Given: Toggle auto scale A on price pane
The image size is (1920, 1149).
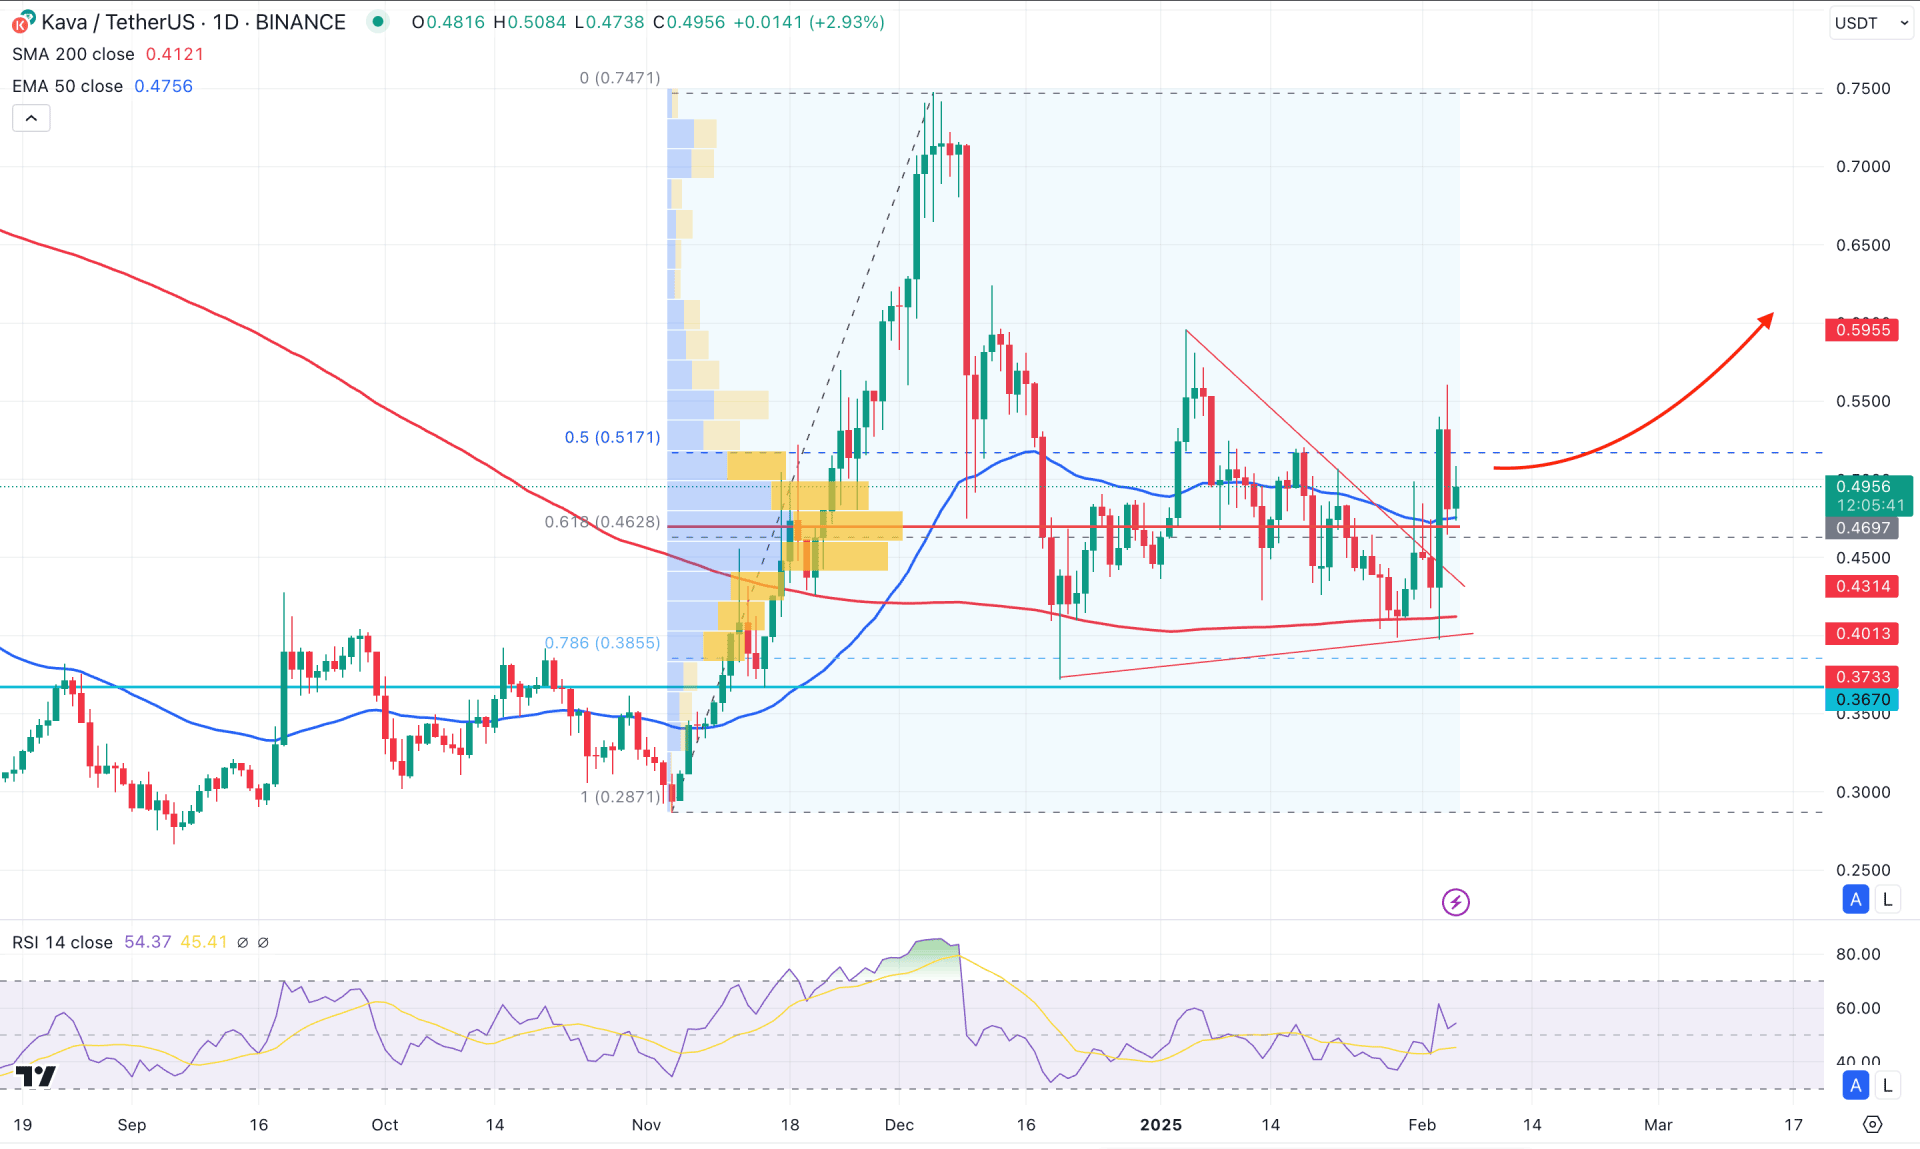Looking at the screenshot, I should 1856,899.
